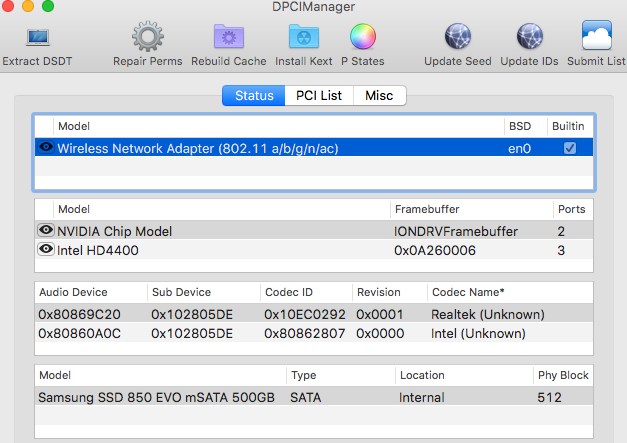Open the Install Kext tool
The height and width of the screenshot is (443, 627).
point(304,37)
